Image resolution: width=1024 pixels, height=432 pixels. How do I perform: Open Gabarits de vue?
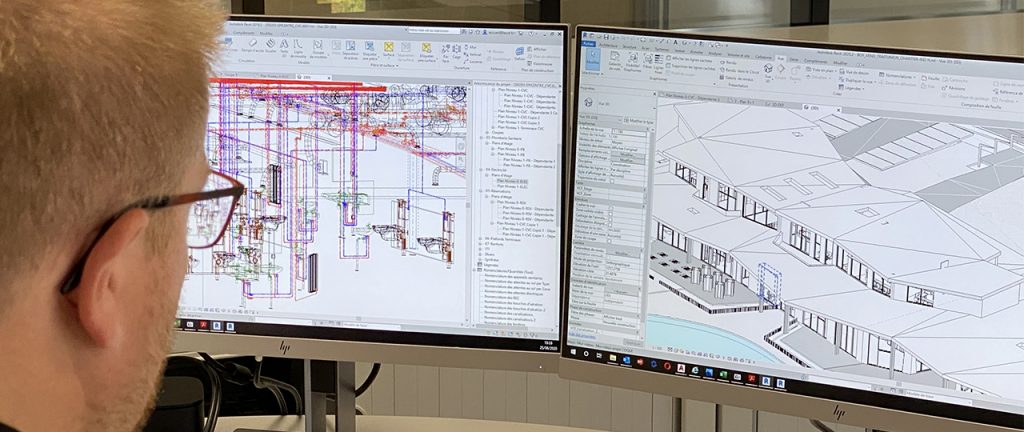[615, 60]
